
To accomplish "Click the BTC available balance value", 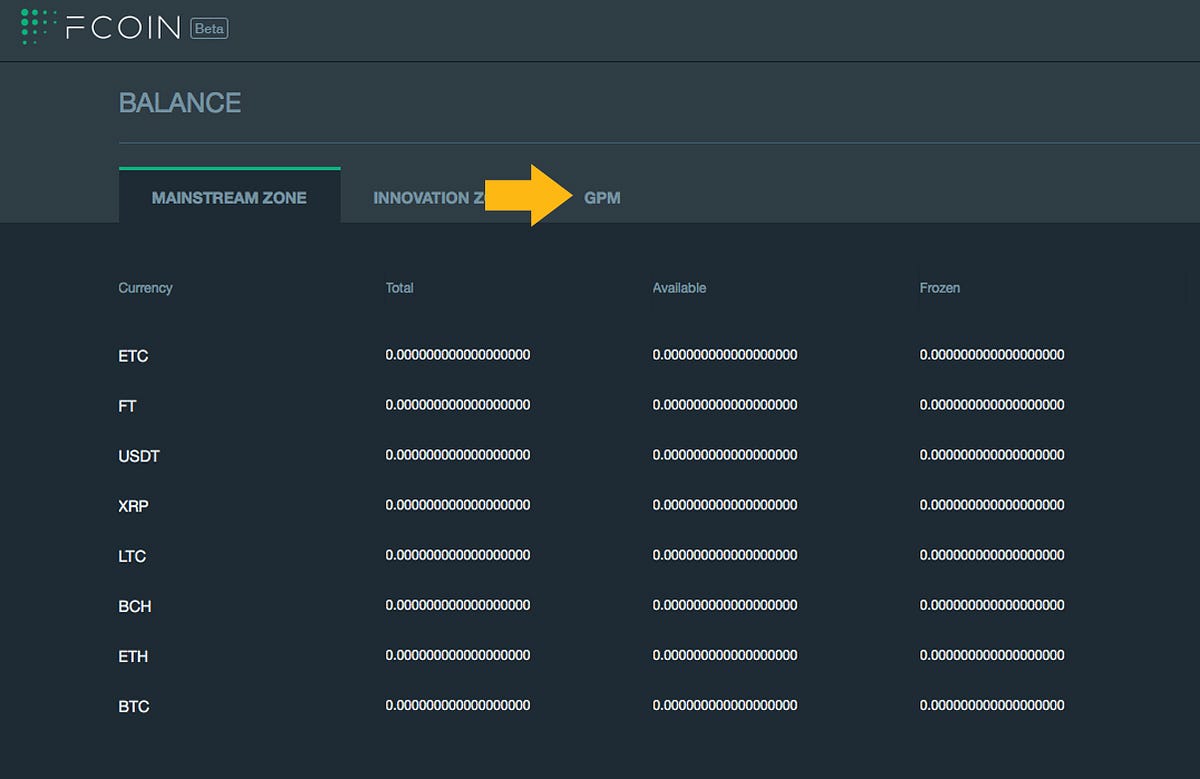I will pos(725,705).
